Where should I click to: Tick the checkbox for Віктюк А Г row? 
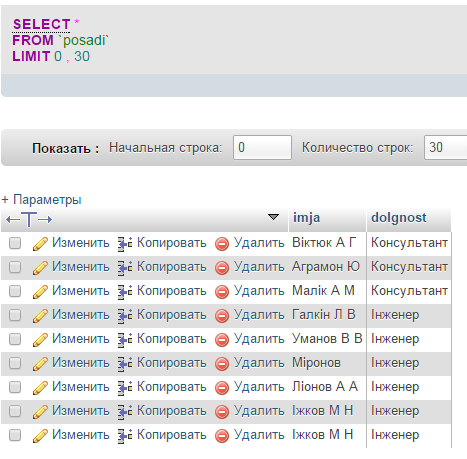point(15,243)
